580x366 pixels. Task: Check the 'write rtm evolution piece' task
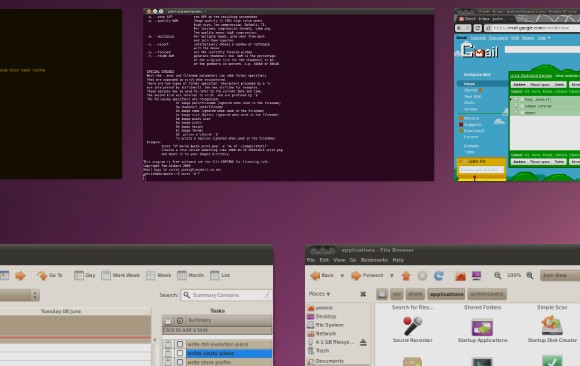tap(180, 344)
